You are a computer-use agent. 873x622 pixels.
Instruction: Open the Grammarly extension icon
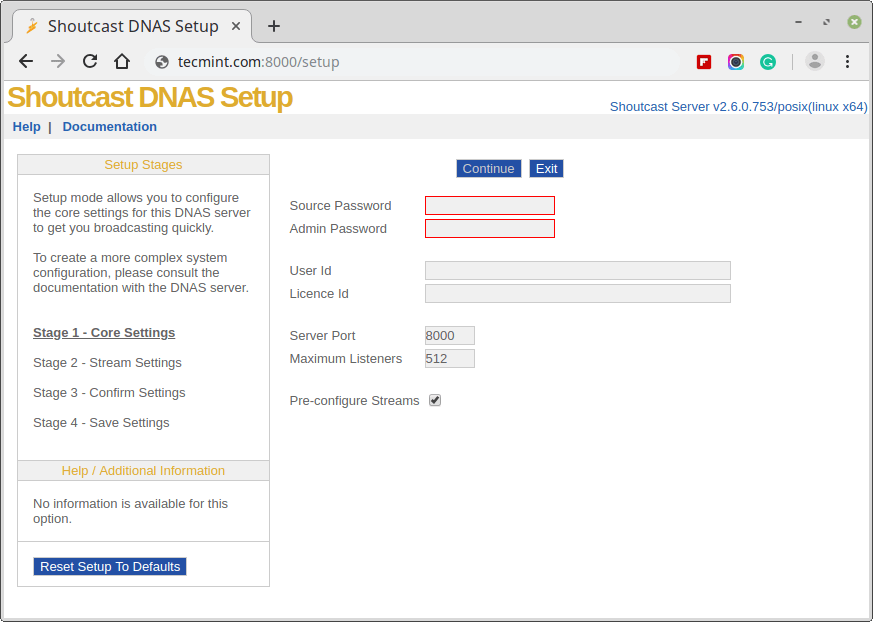[768, 62]
